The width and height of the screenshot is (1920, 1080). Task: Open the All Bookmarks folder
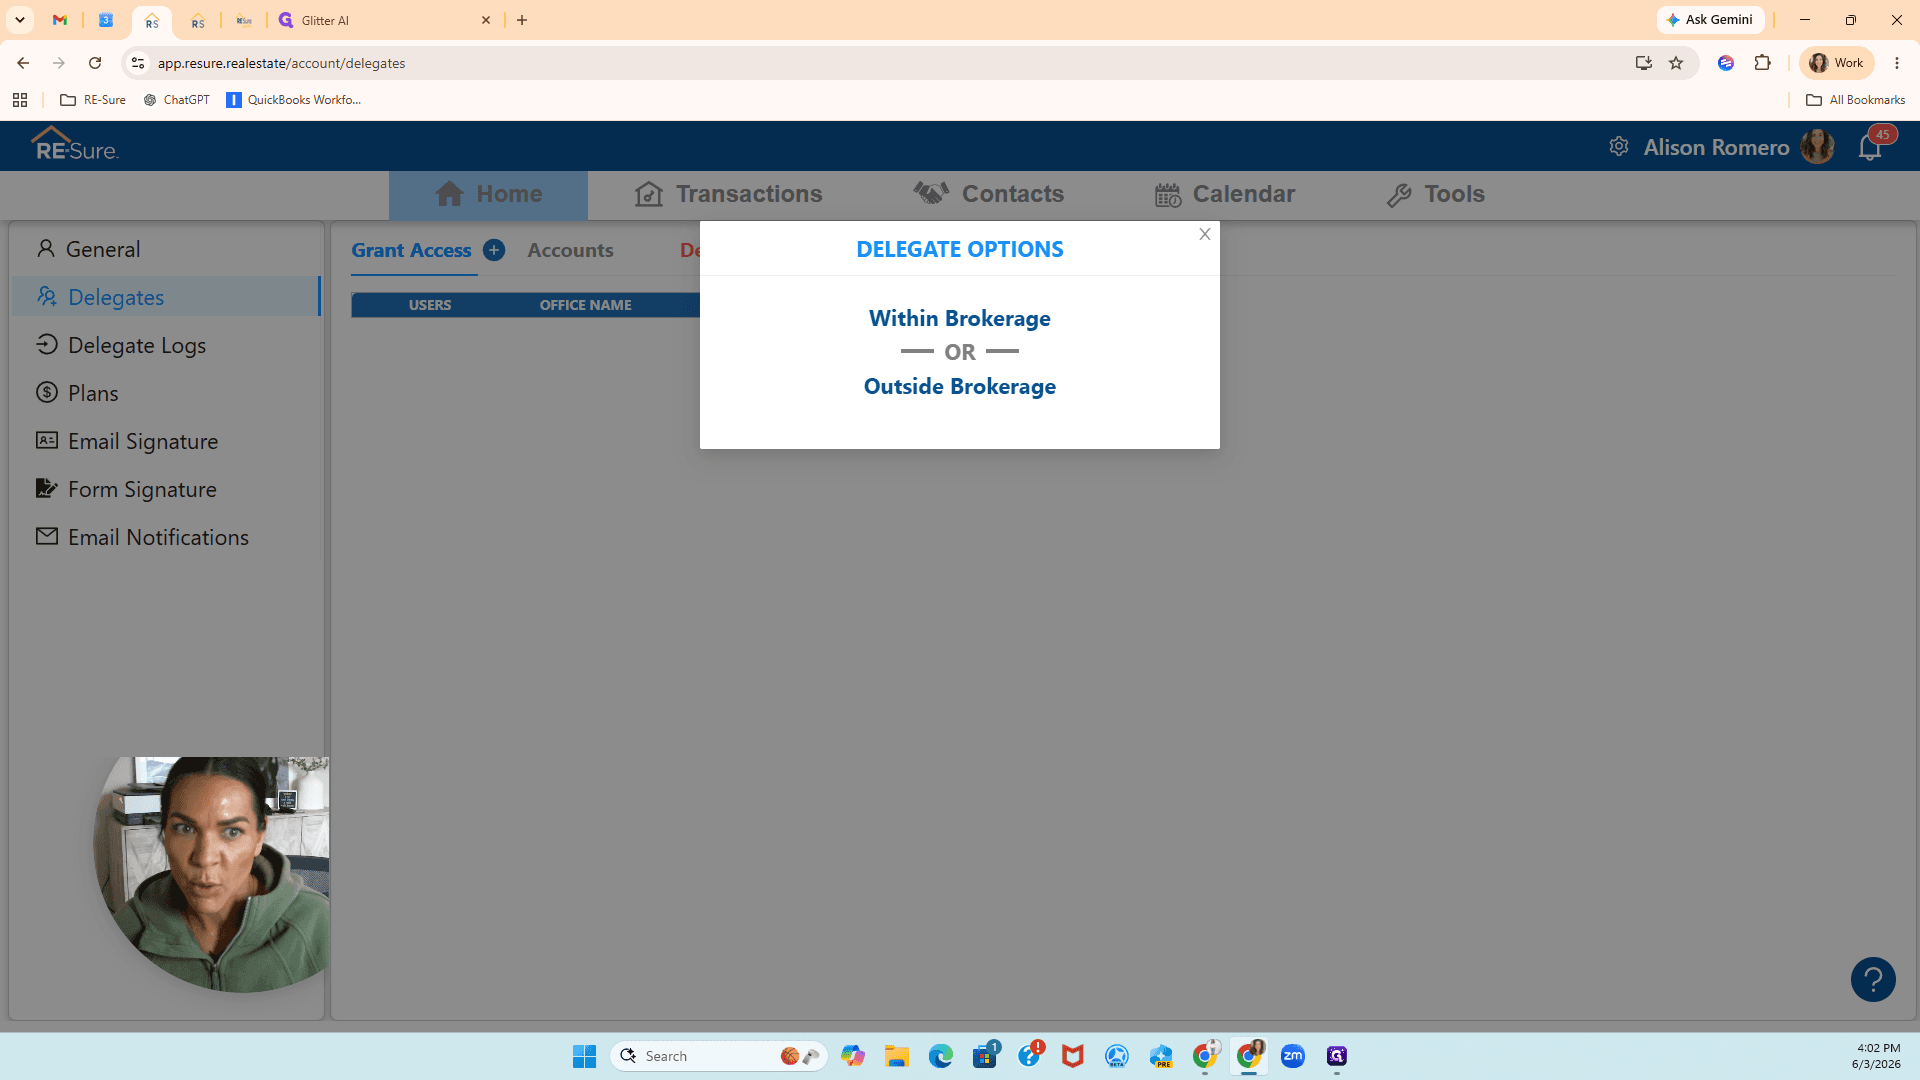tap(1855, 100)
